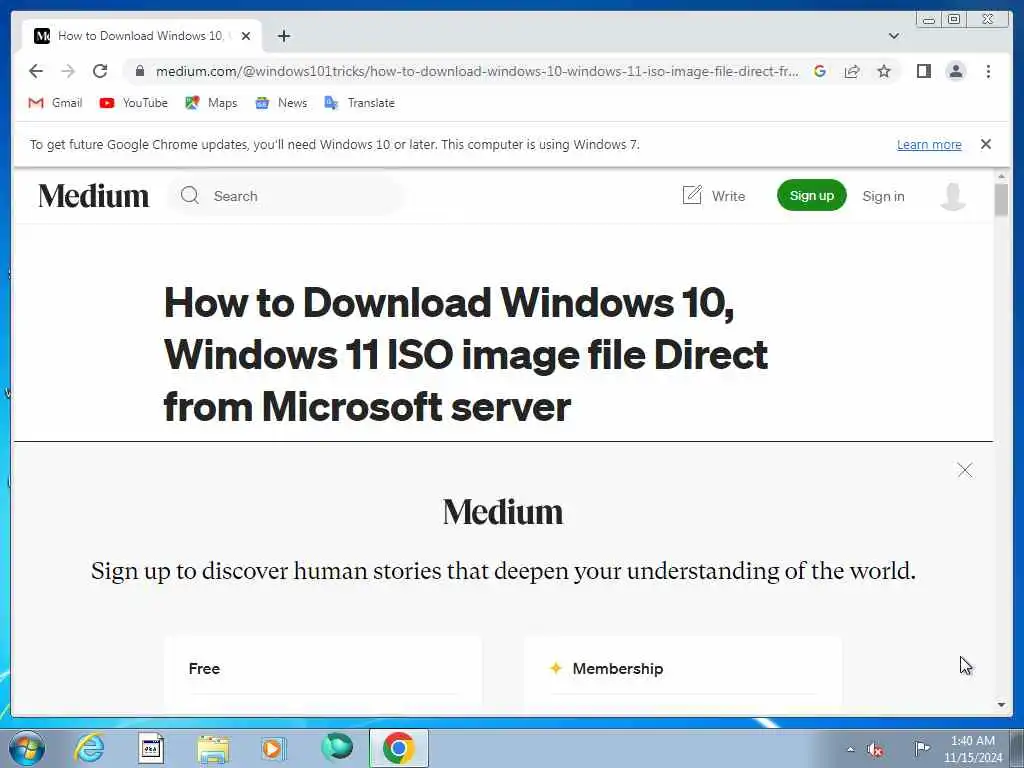
Task: Click the Chrome icon in taskbar
Action: coord(398,748)
